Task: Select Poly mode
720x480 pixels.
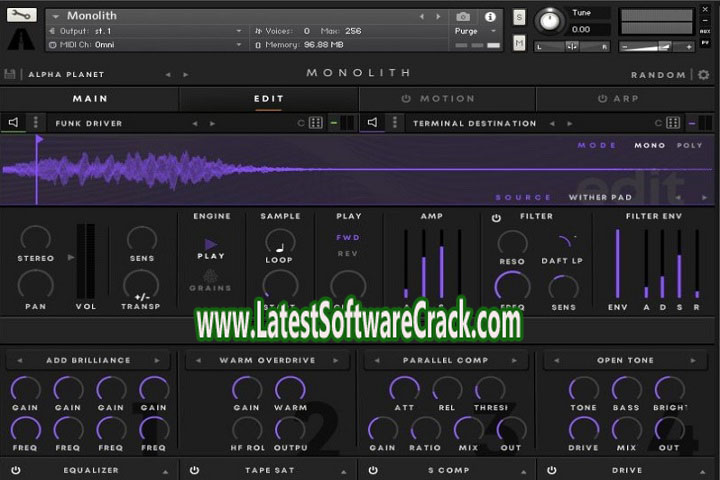Action: 690,146
